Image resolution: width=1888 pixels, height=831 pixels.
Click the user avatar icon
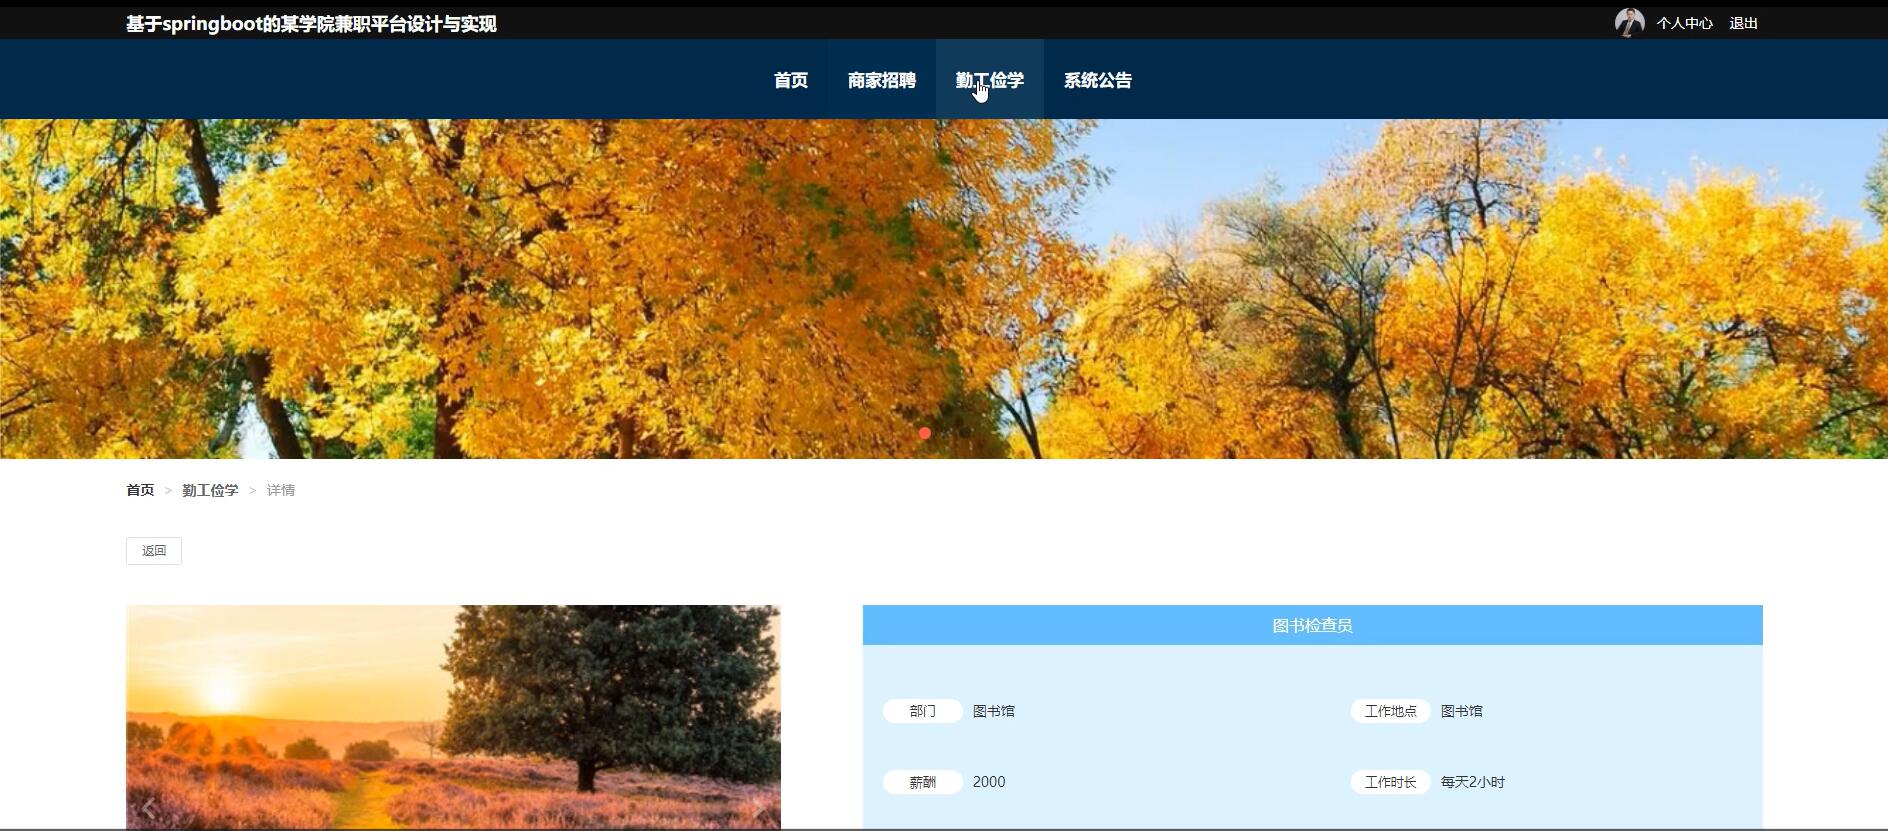click(1629, 22)
